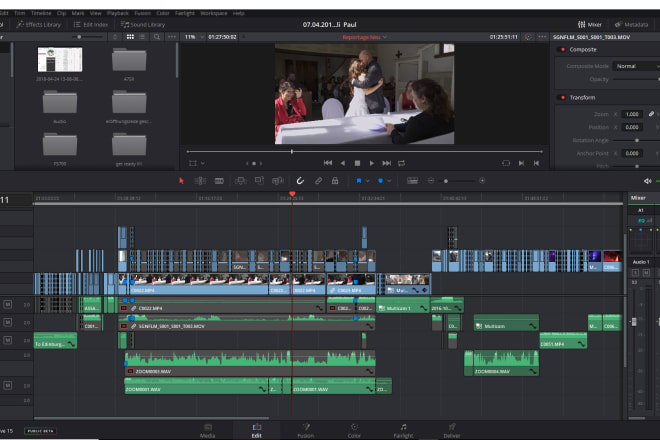The height and width of the screenshot is (440, 660).
Task: Open the Effects Library panel
Action: [39, 24]
